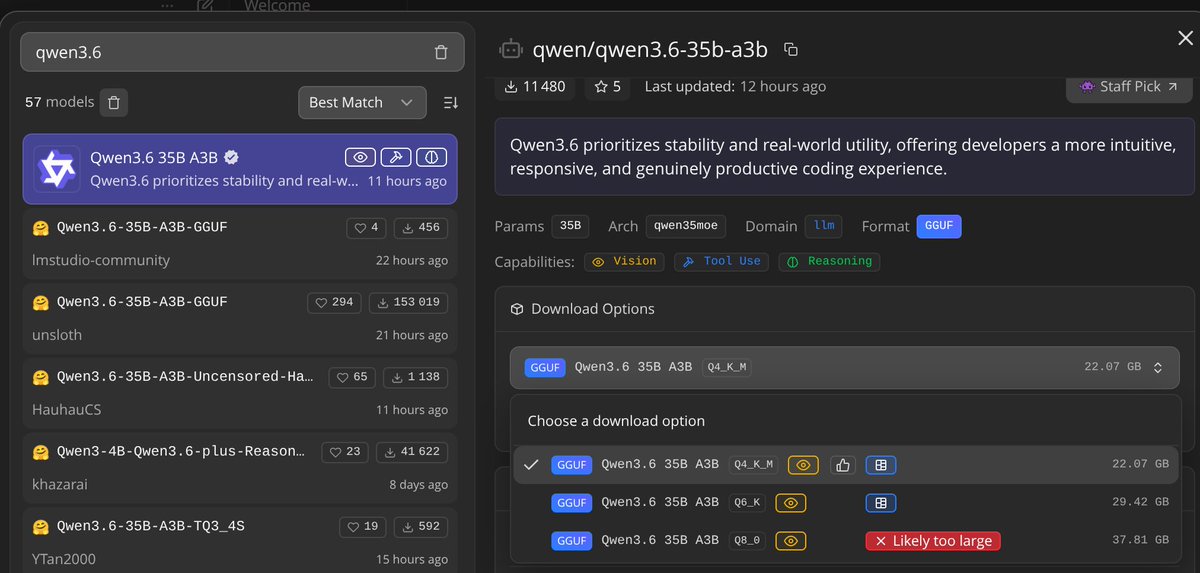Click the Last updated: 12 hours ago text
This screenshot has width=1200, height=573.
(735, 86)
